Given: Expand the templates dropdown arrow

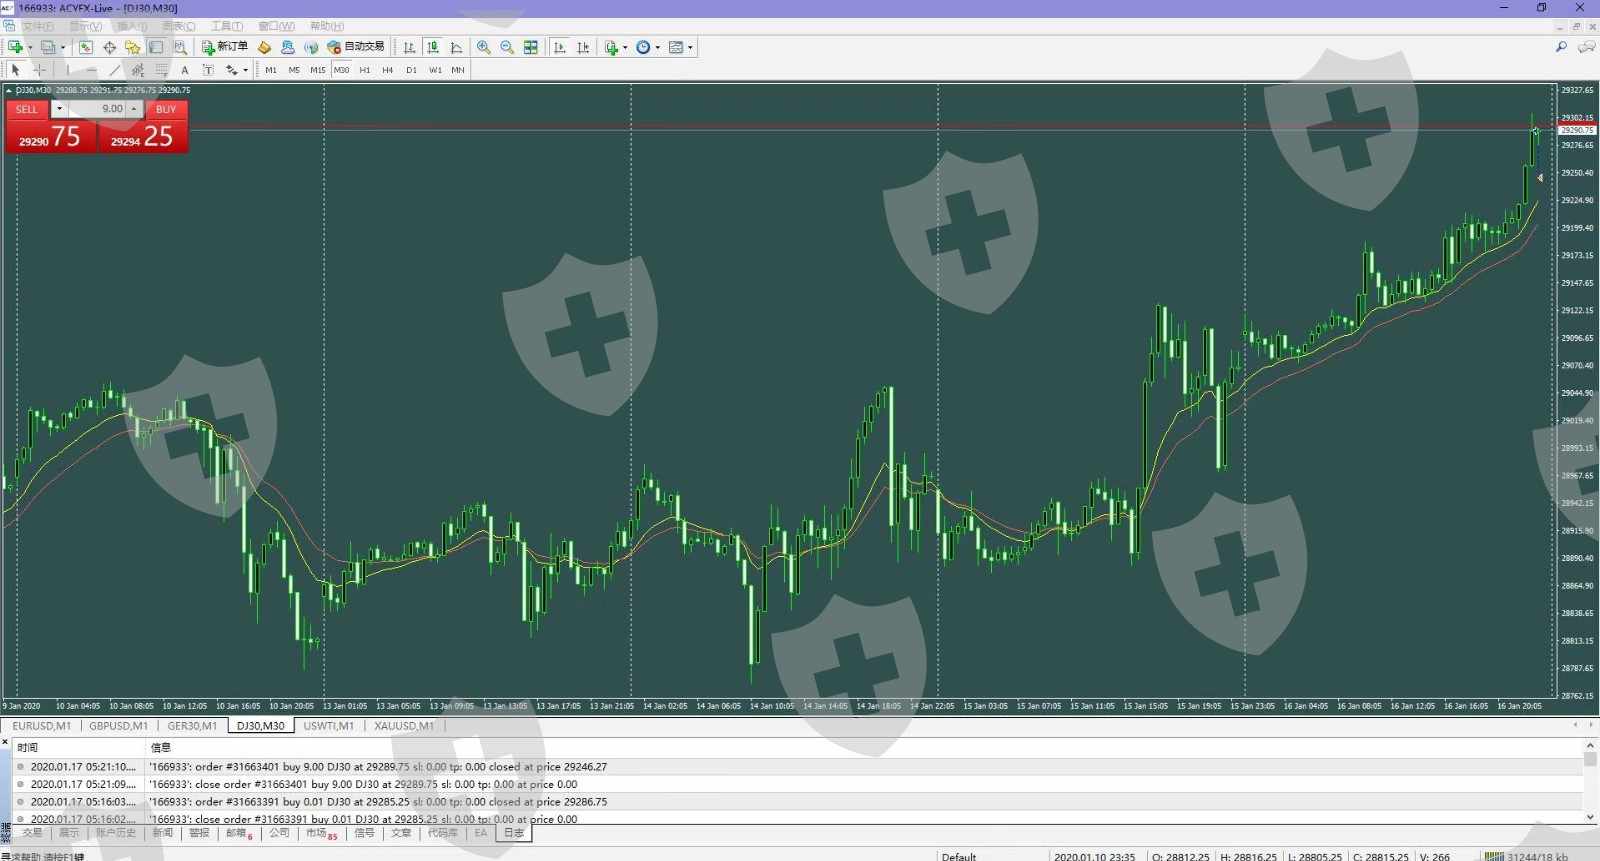Looking at the screenshot, I should [x=690, y=47].
